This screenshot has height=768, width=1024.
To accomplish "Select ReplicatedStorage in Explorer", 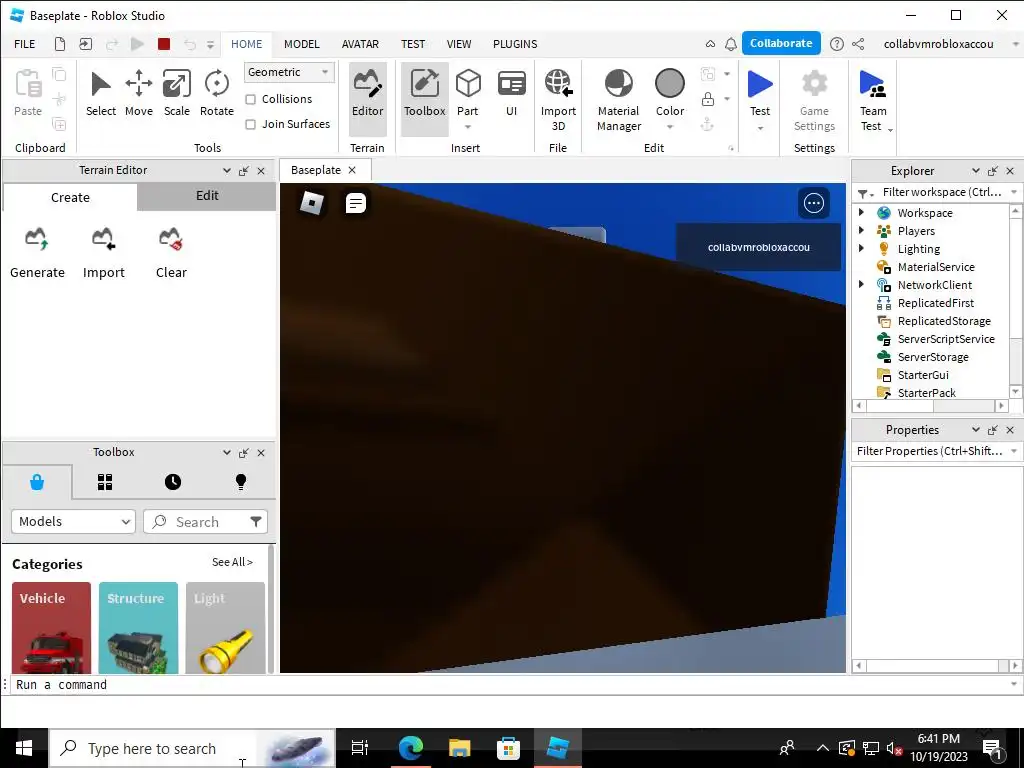I will pyautogui.click(x=944, y=321).
